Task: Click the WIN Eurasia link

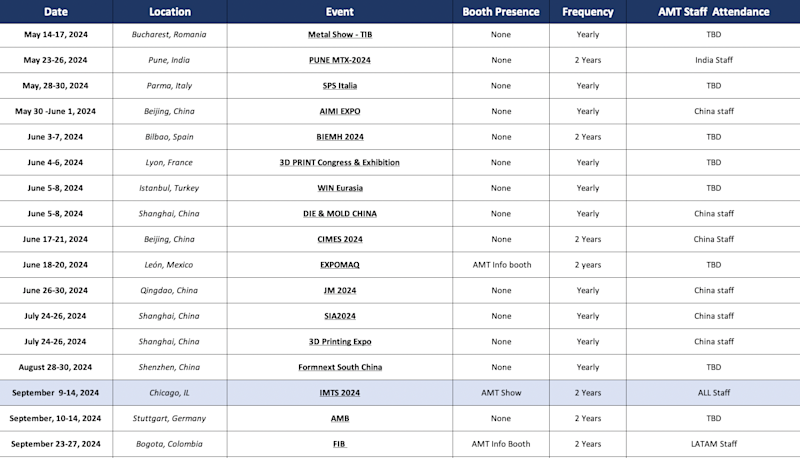Action: (x=340, y=188)
